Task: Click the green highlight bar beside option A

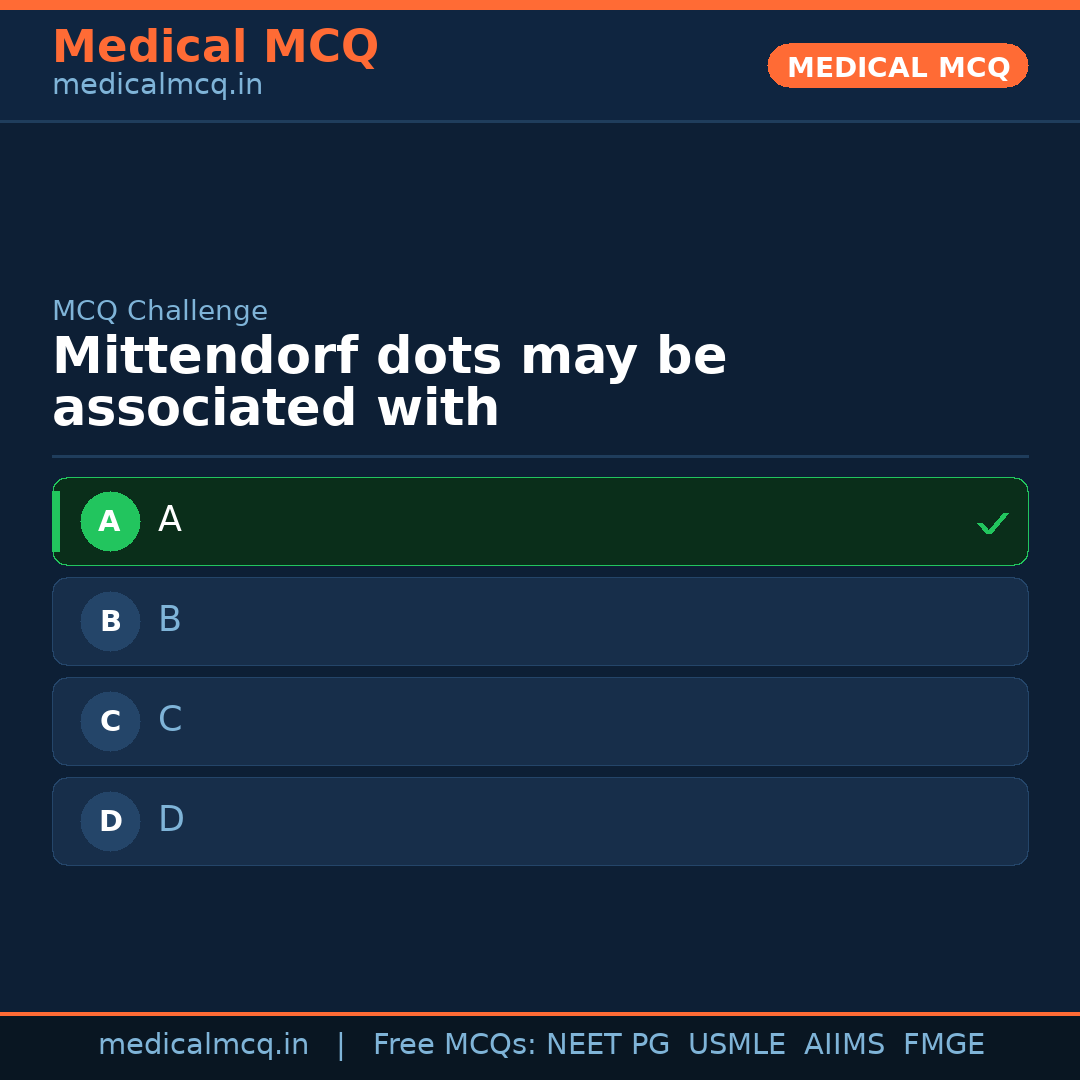Action: [57, 521]
